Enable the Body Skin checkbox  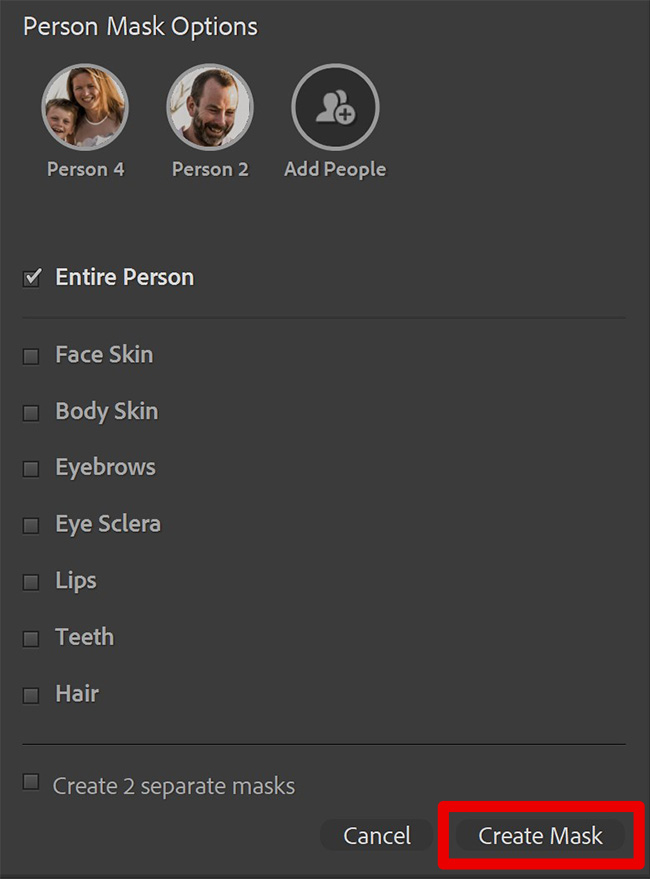point(31,413)
